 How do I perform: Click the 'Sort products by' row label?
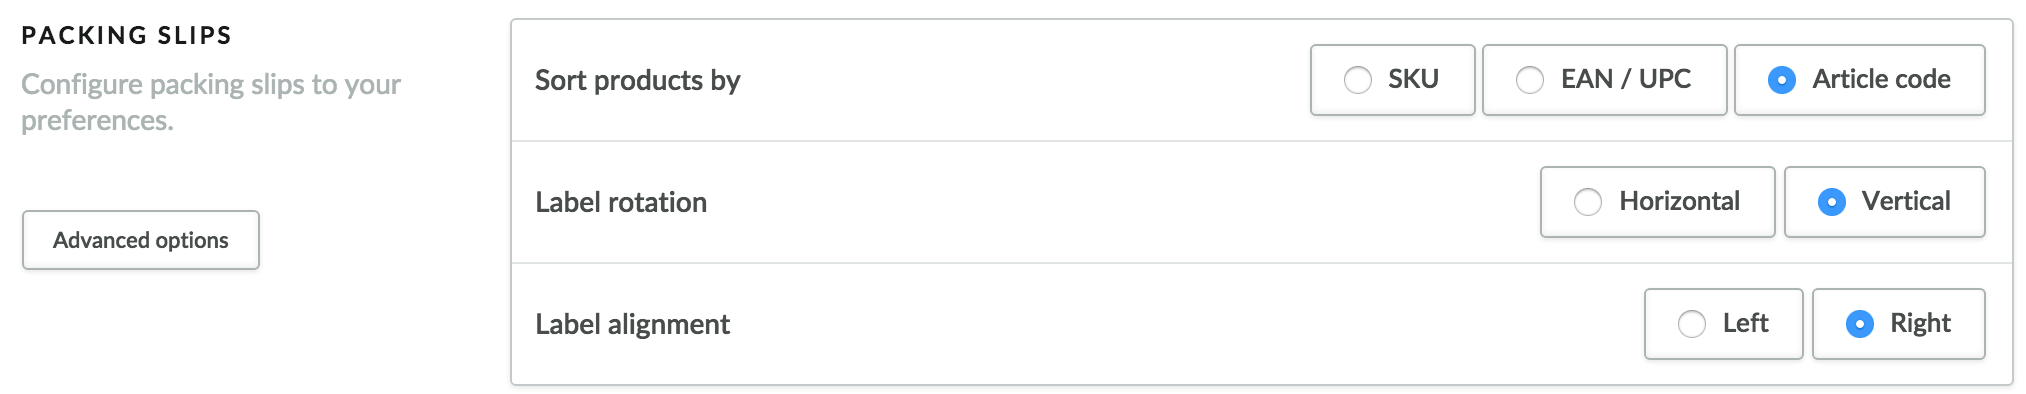(638, 80)
